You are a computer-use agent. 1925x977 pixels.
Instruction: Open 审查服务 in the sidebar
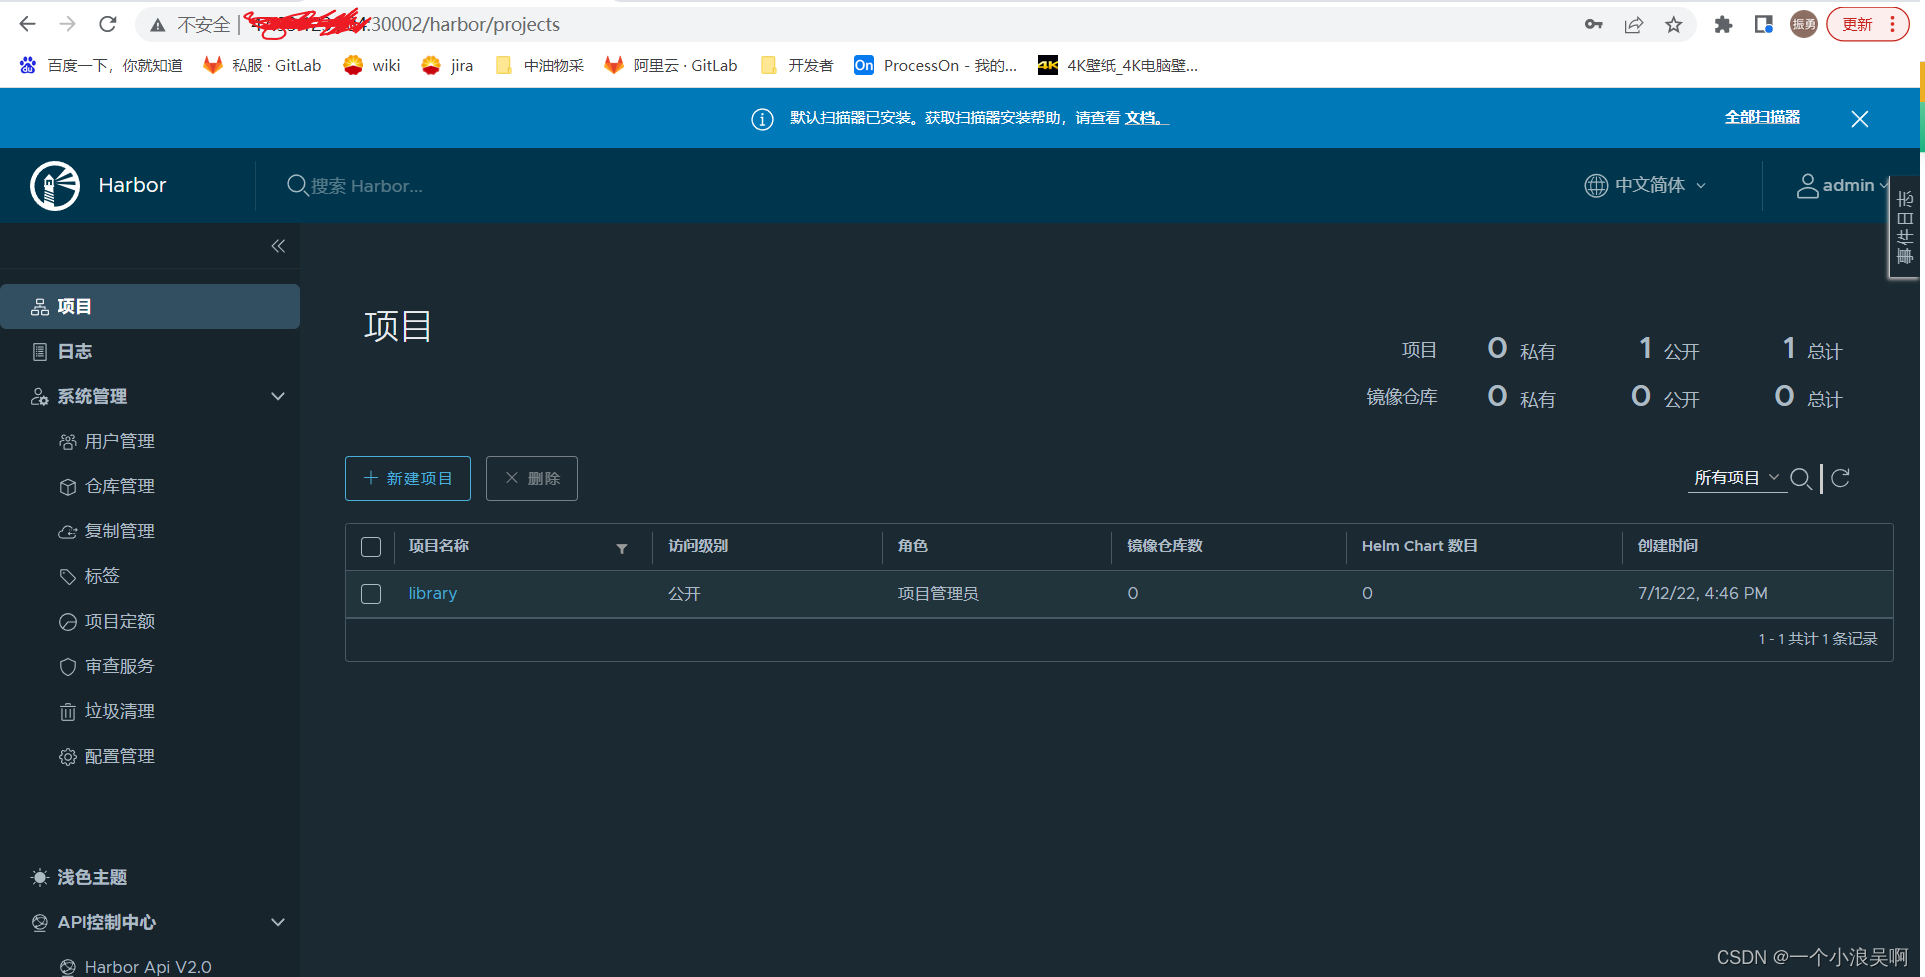(x=119, y=666)
